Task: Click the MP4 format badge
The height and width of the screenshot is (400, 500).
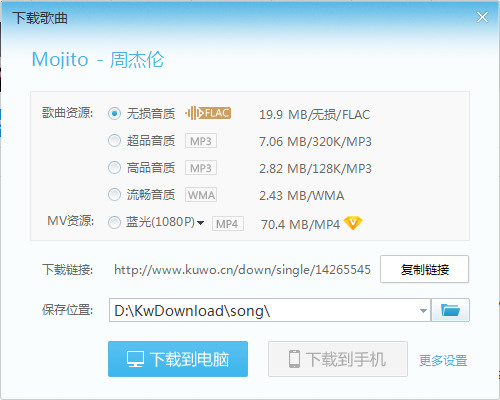Action: point(228,224)
